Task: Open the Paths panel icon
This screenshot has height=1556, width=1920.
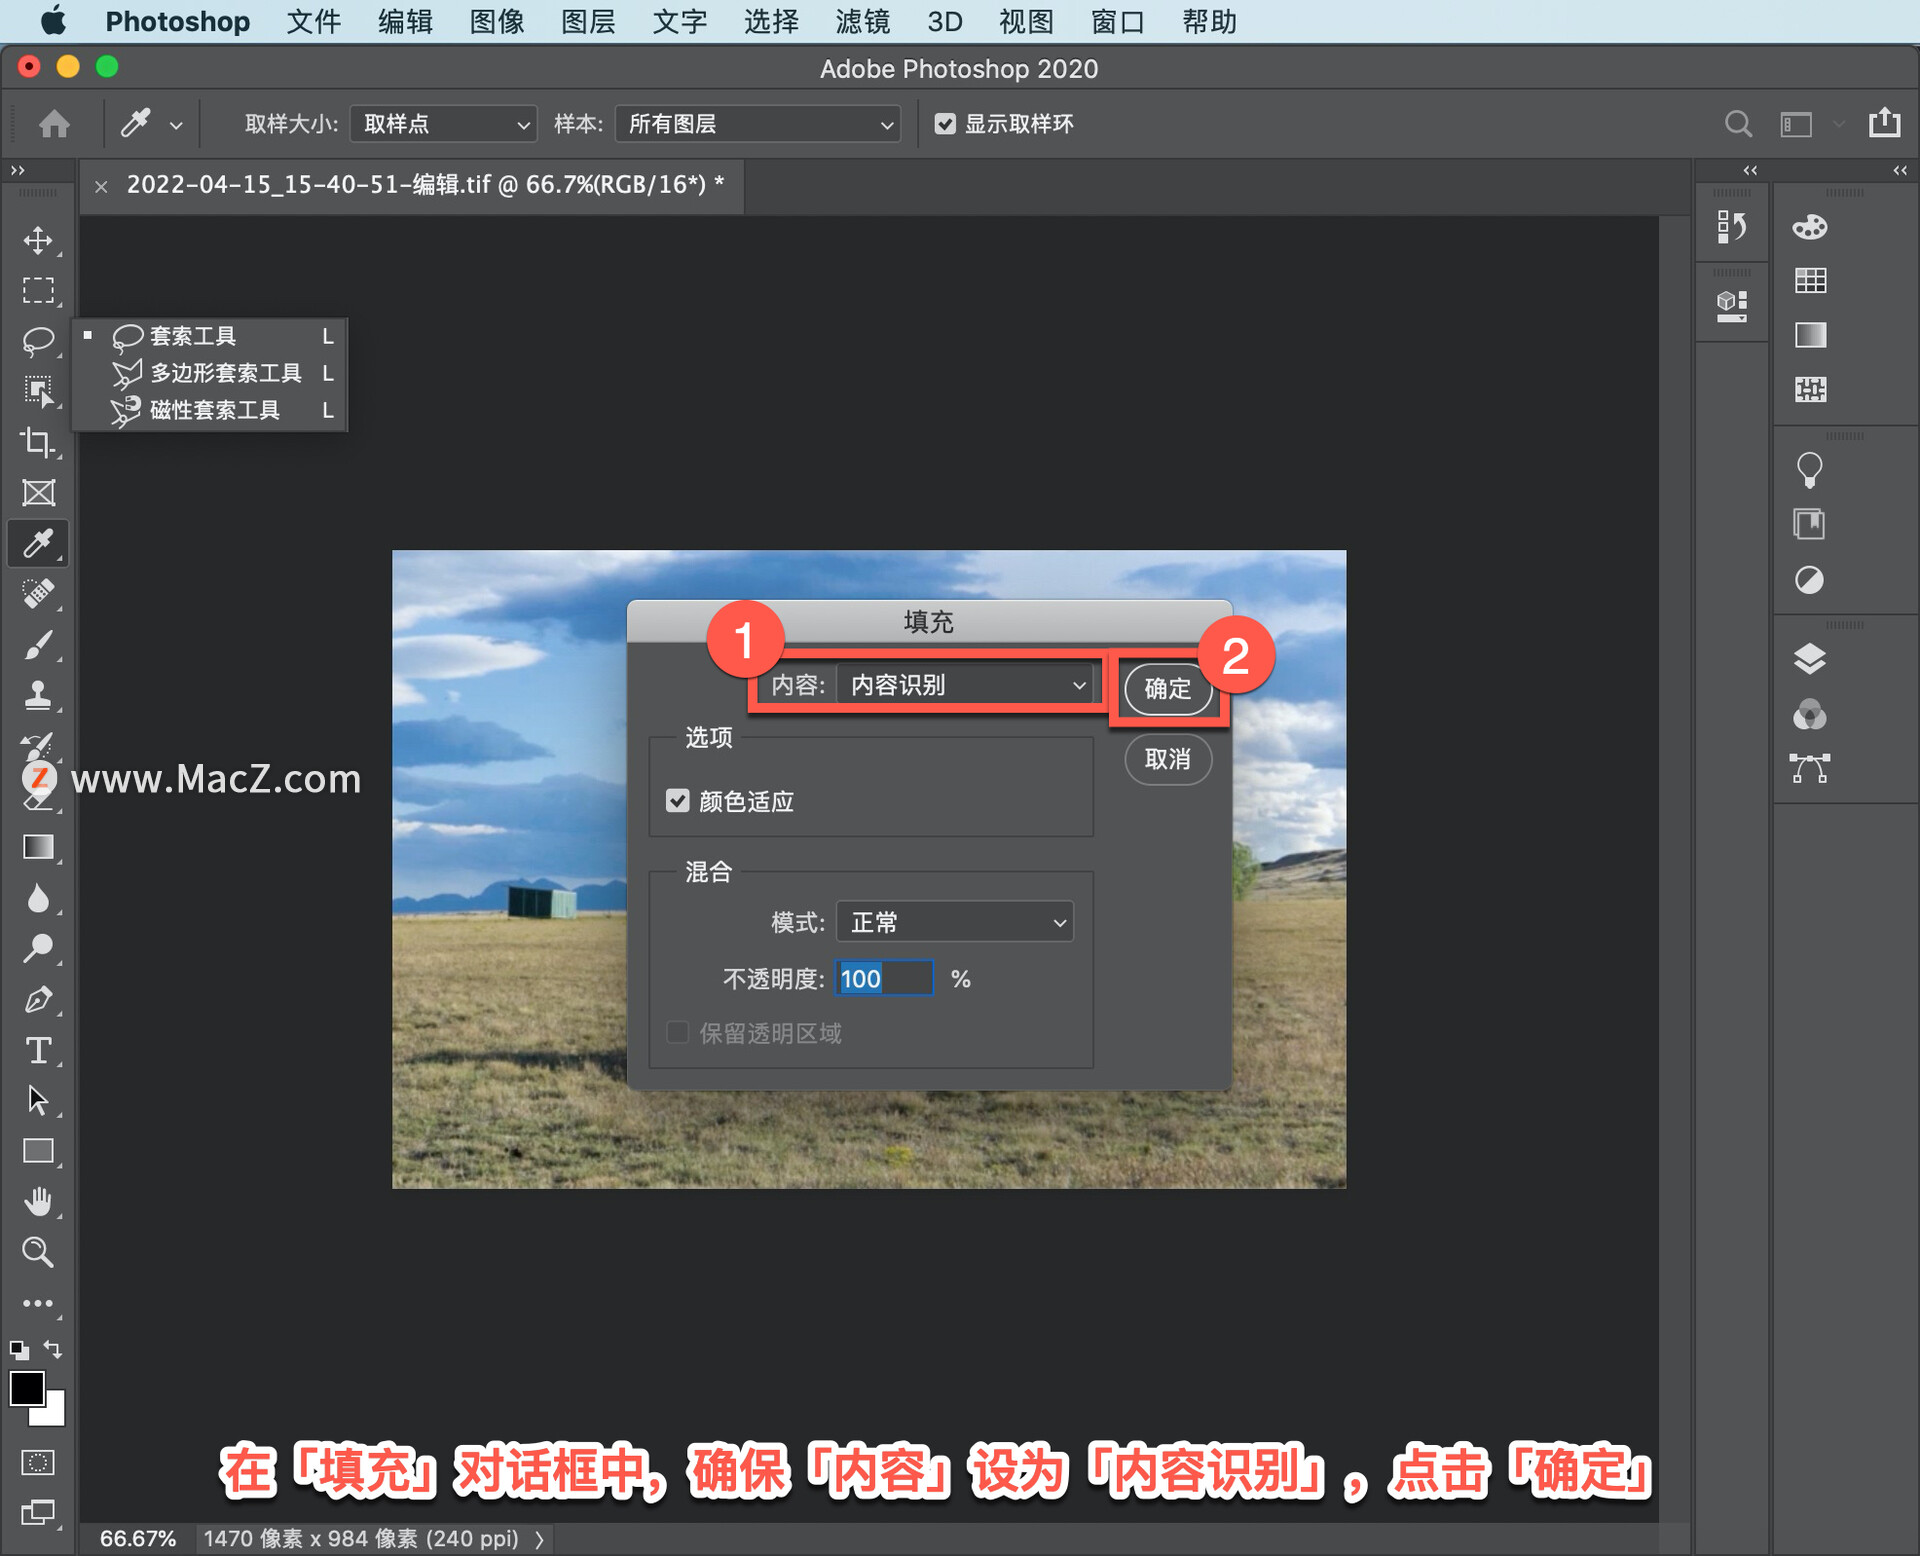Action: click(1810, 769)
